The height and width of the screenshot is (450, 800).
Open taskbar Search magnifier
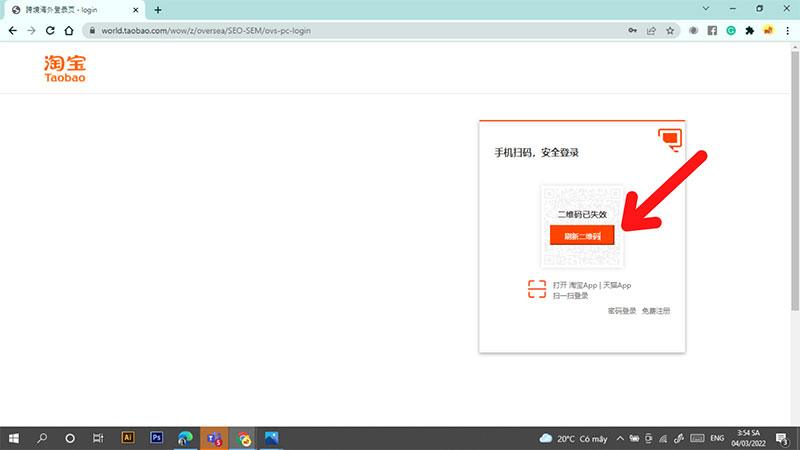(x=42, y=438)
